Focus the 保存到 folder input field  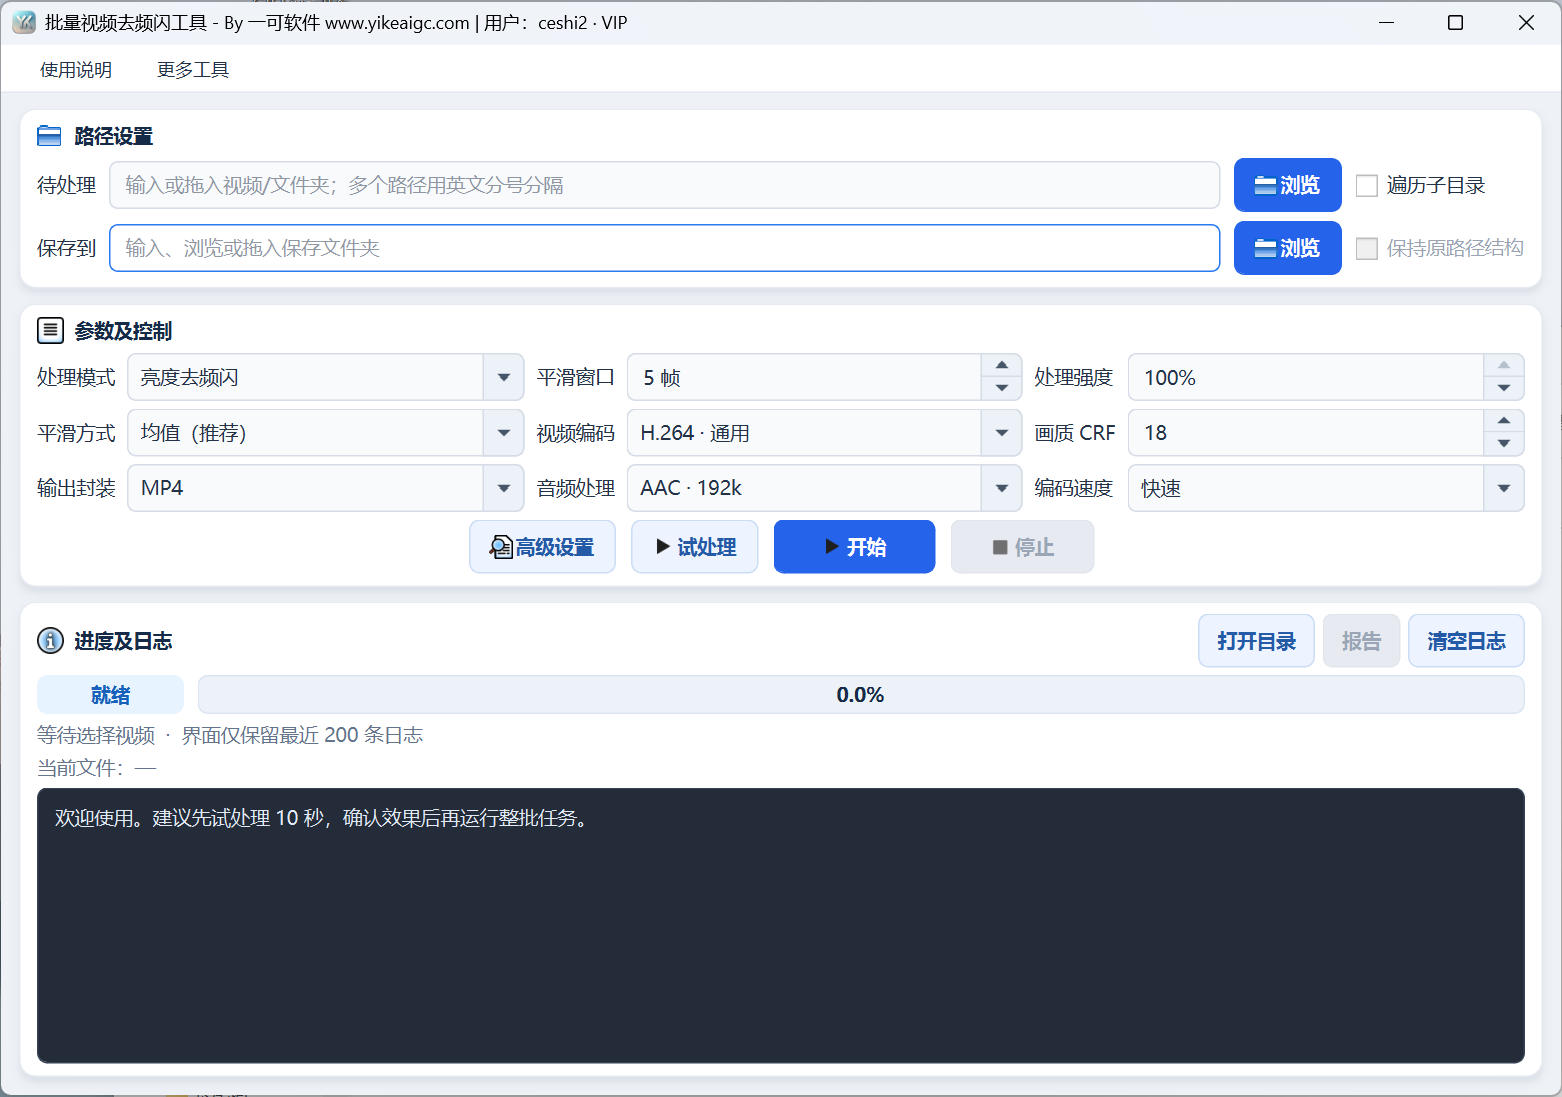(x=664, y=248)
